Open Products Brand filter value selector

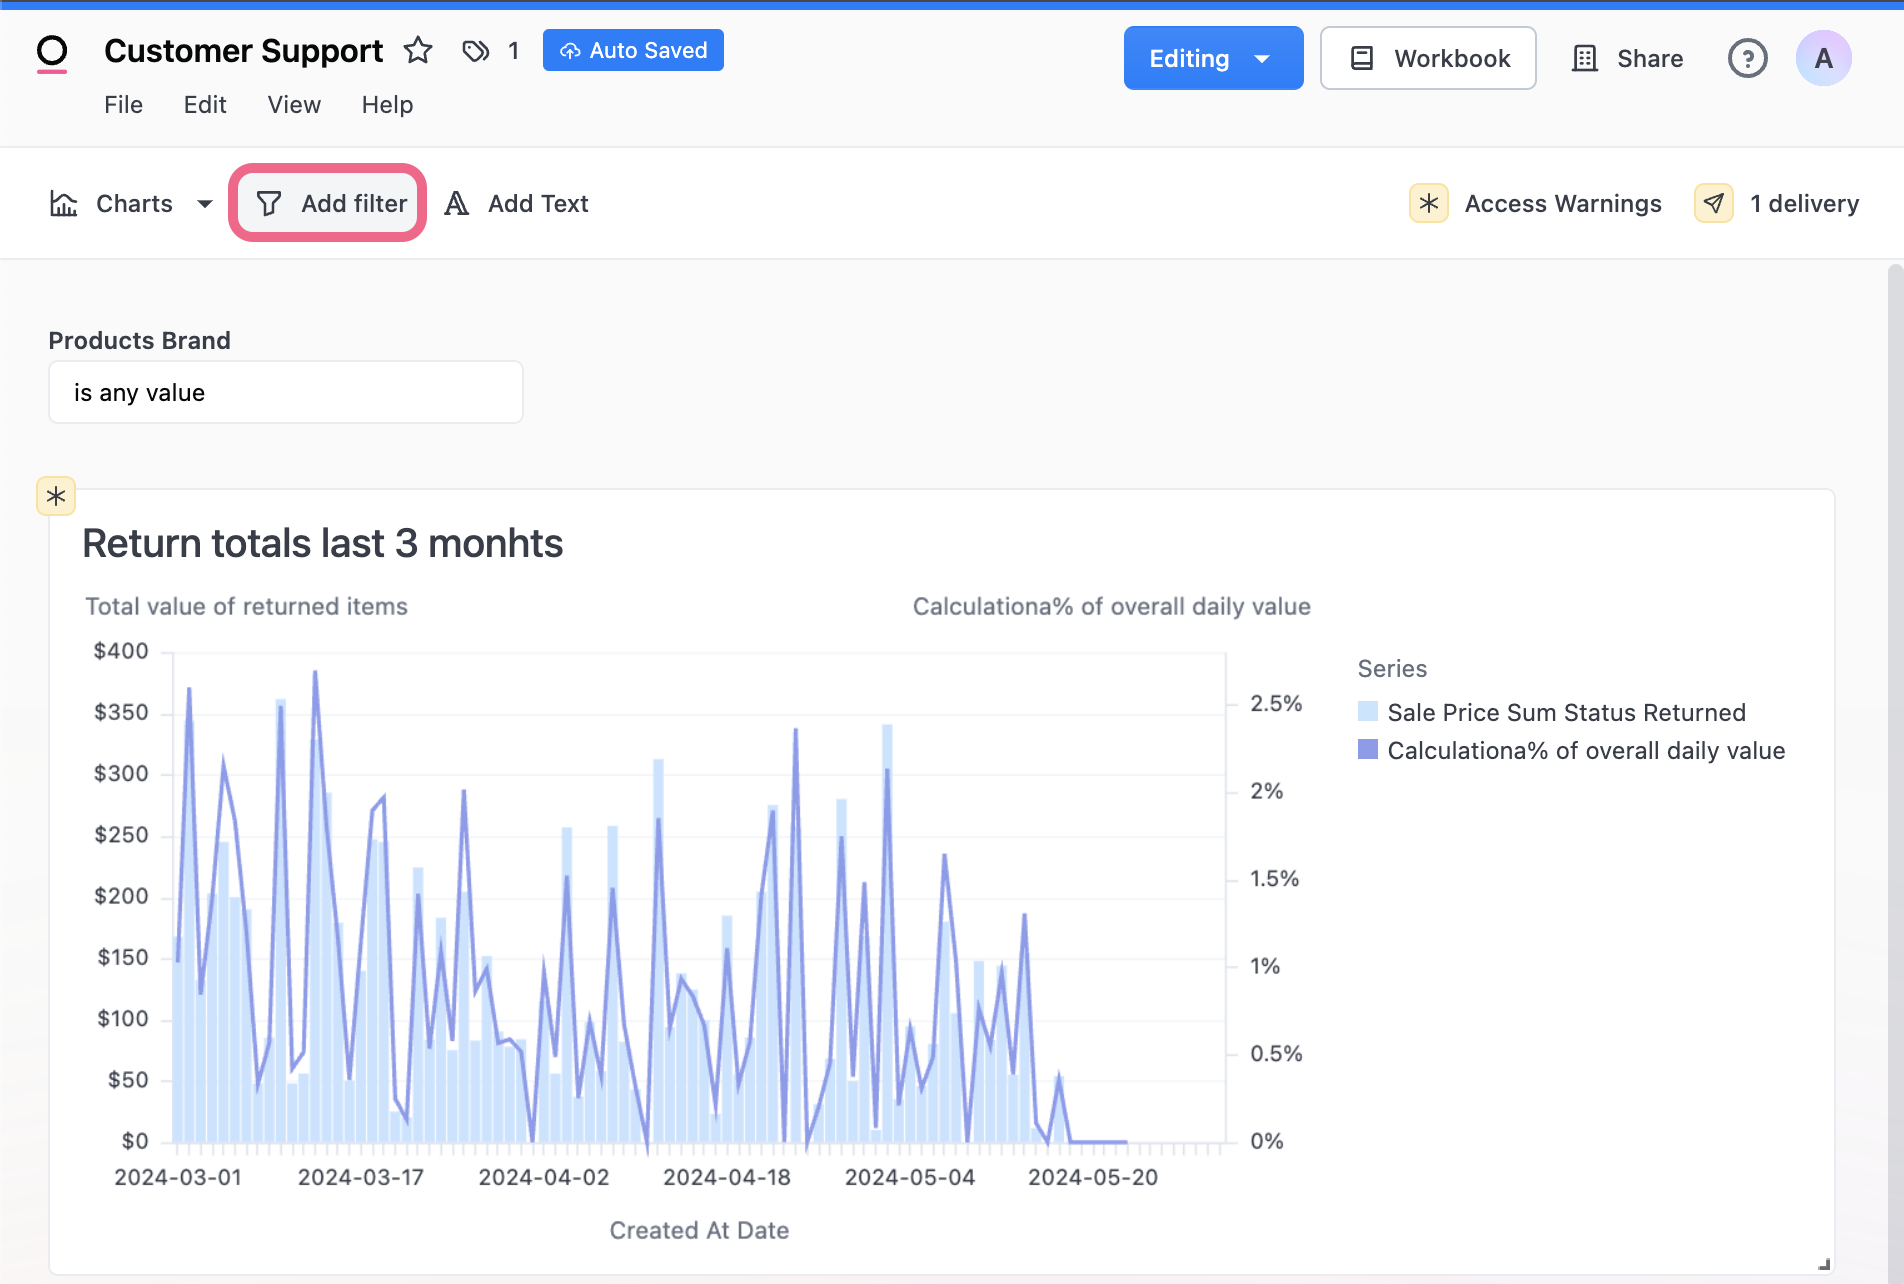286,393
